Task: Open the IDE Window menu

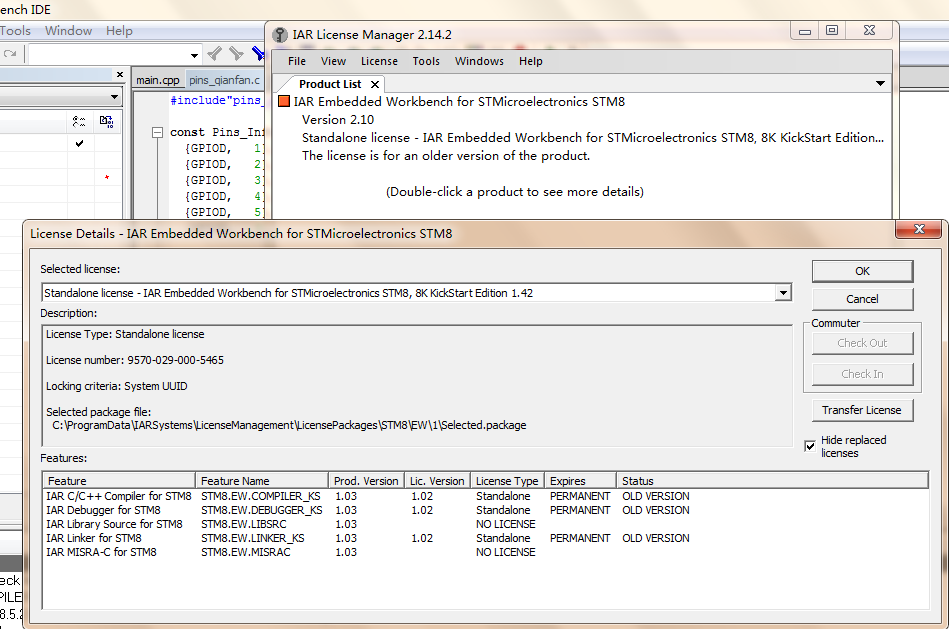Action: 68,31
